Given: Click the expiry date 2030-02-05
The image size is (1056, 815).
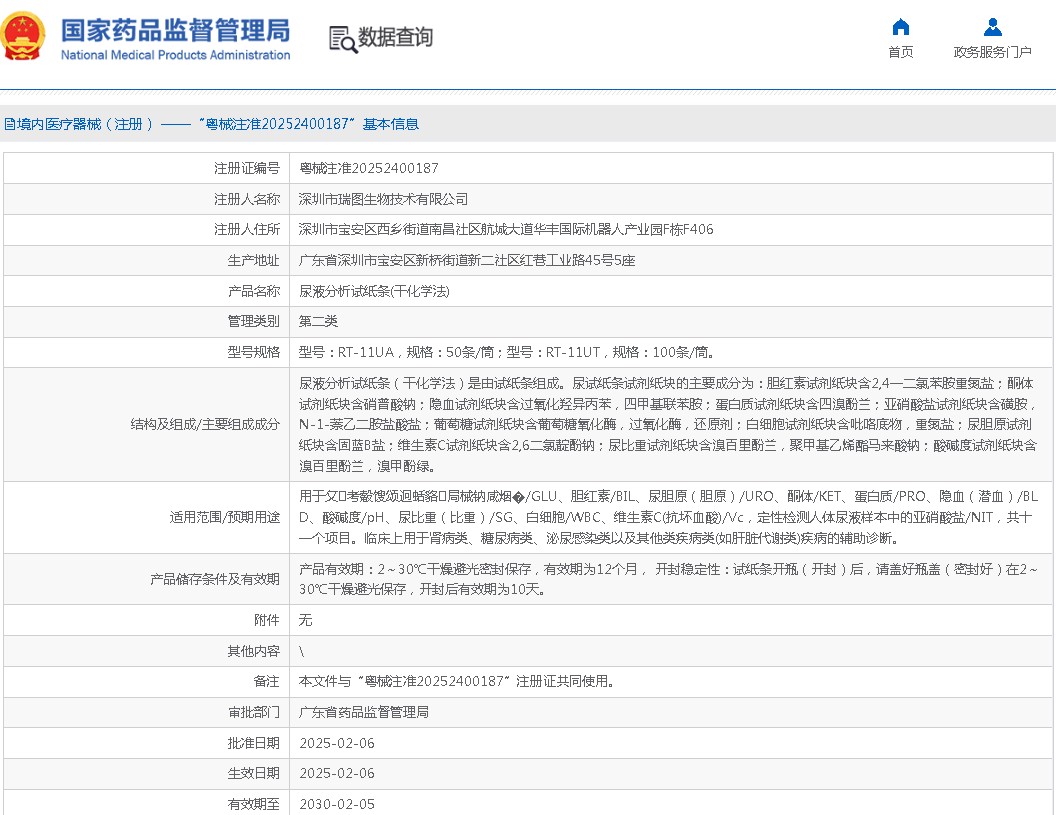Looking at the screenshot, I should [337, 804].
